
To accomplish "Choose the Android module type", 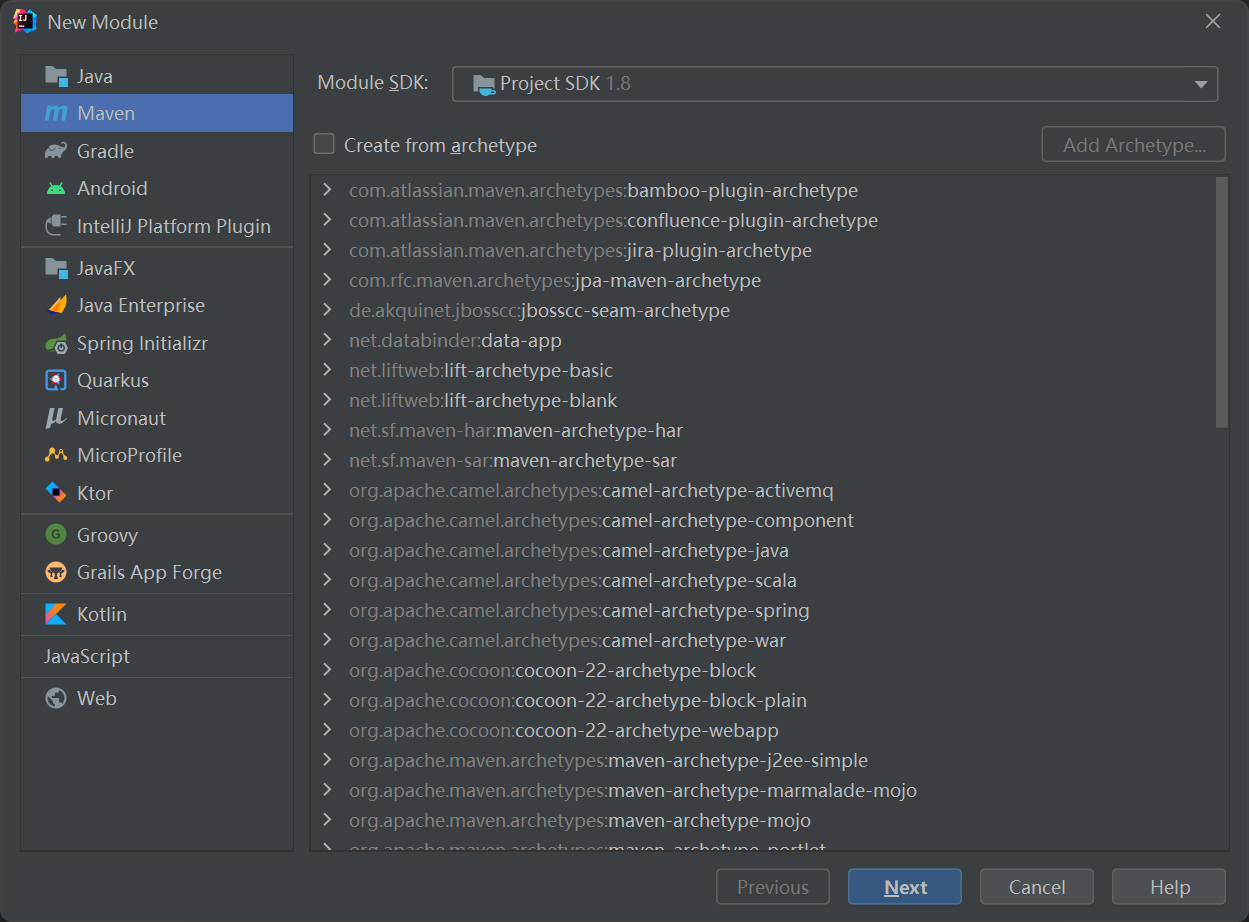I will coord(110,188).
